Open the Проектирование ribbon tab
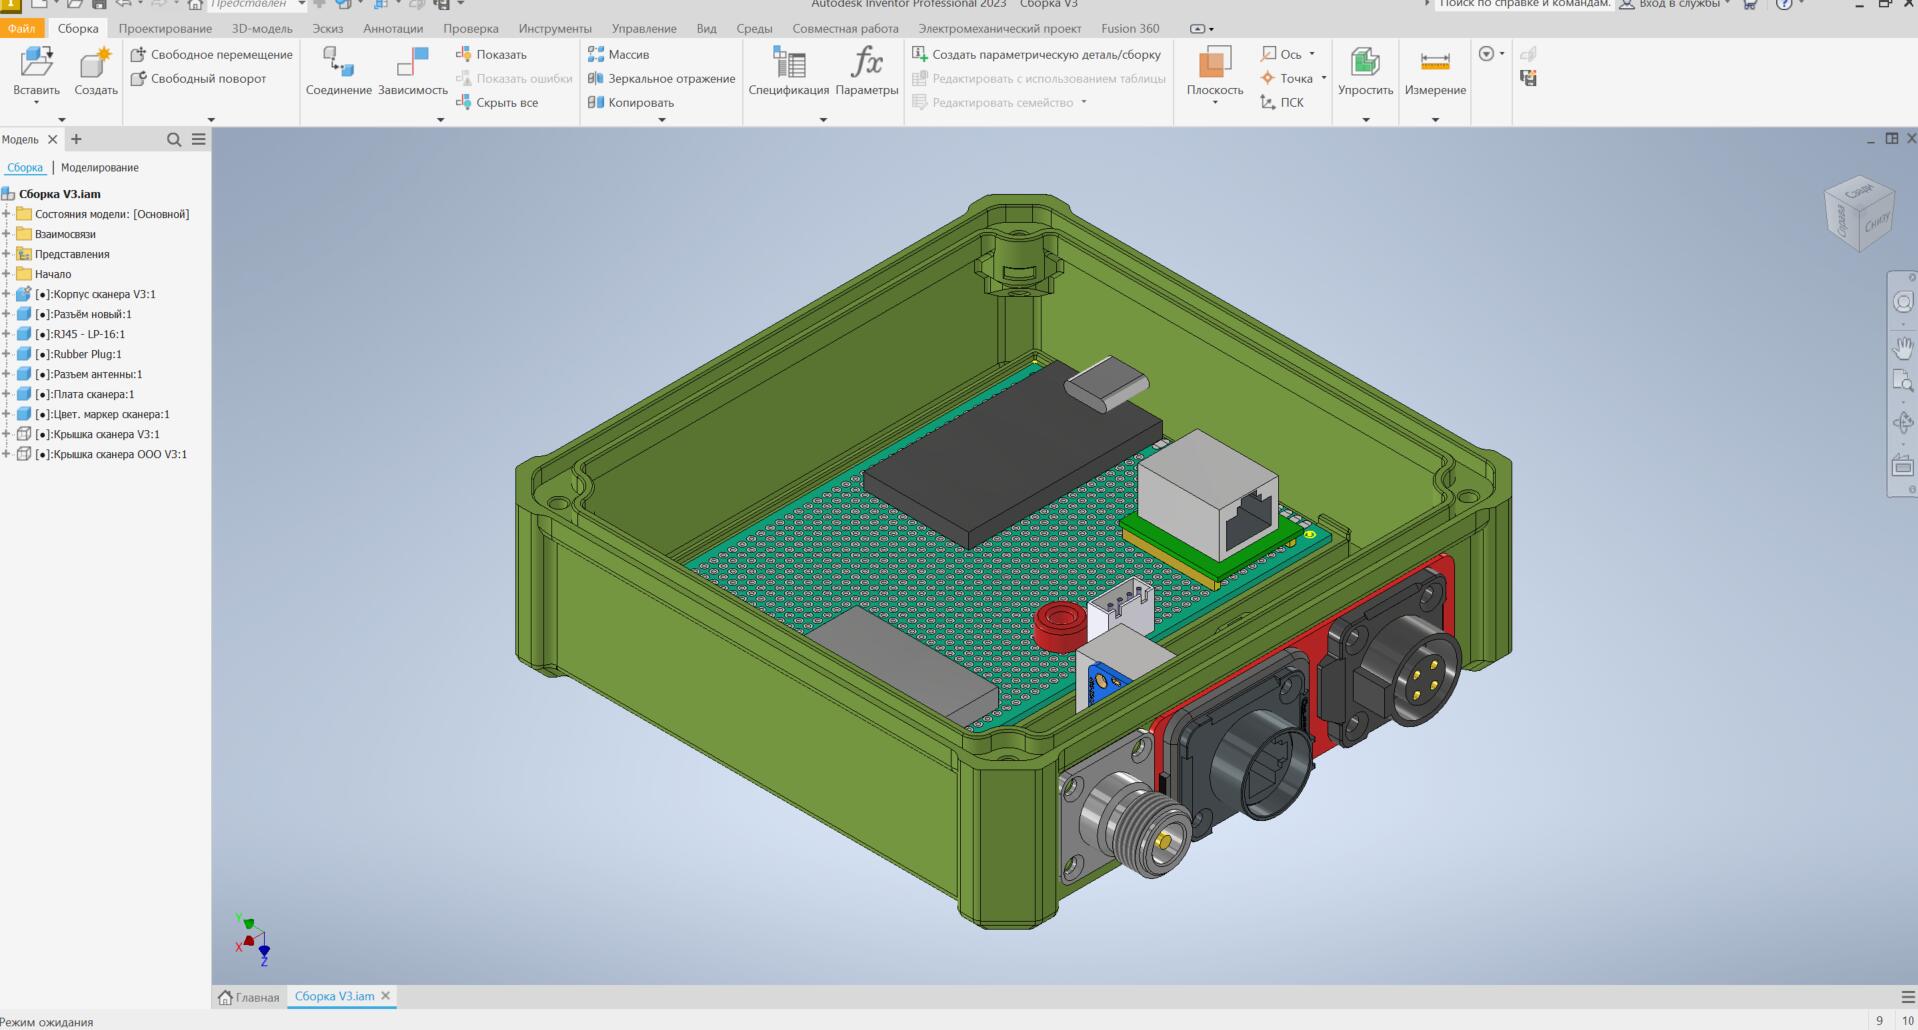The height and width of the screenshot is (1030, 1918). (x=165, y=28)
